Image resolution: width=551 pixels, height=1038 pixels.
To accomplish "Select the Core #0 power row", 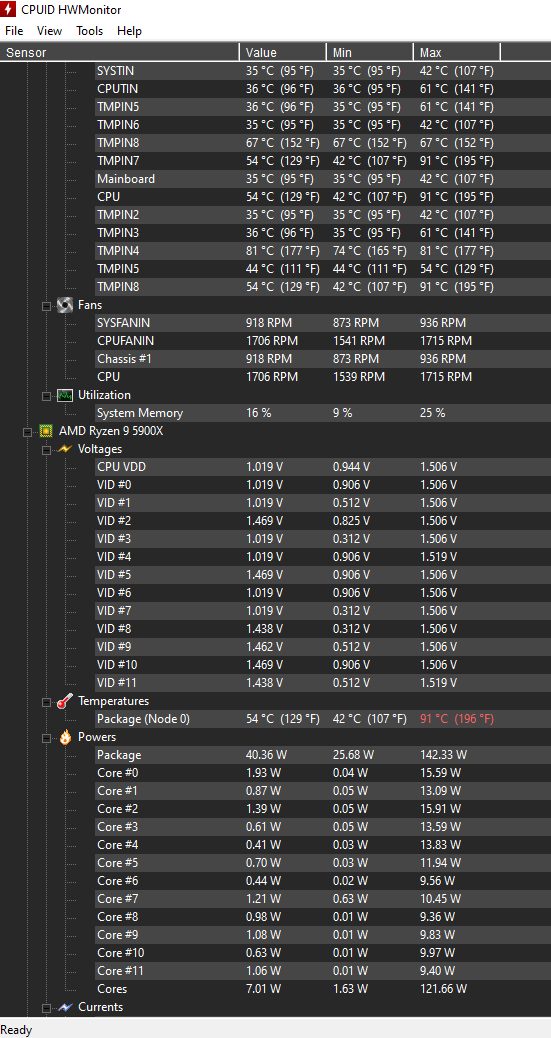I will coord(323,773).
